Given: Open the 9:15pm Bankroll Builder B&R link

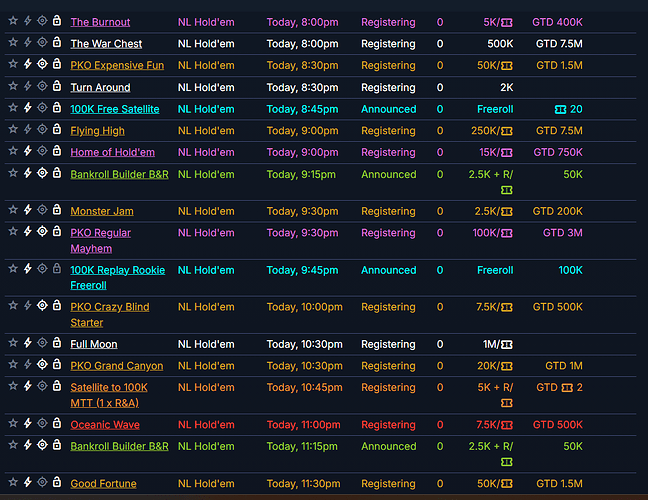Looking at the screenshot, I should [x=119, y=174].
